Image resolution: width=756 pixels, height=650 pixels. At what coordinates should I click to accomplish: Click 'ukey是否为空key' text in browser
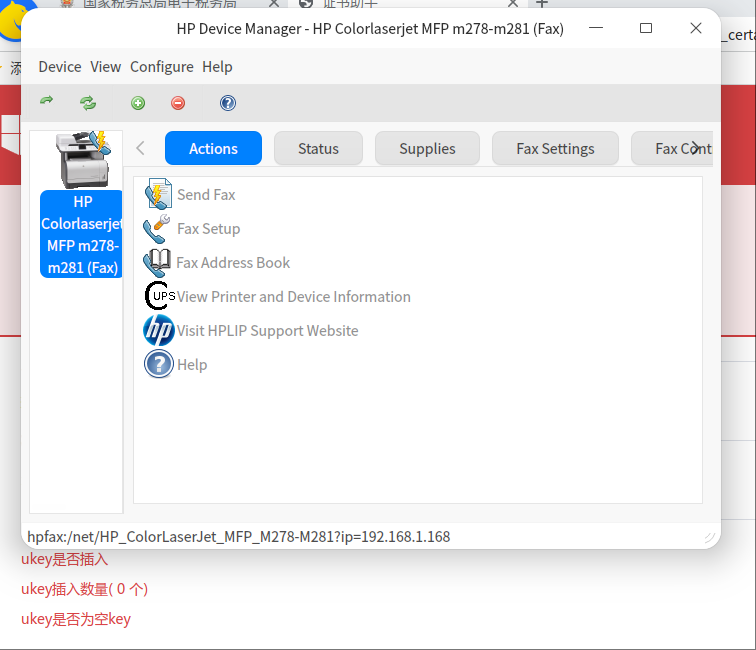[x=76, y=619]
